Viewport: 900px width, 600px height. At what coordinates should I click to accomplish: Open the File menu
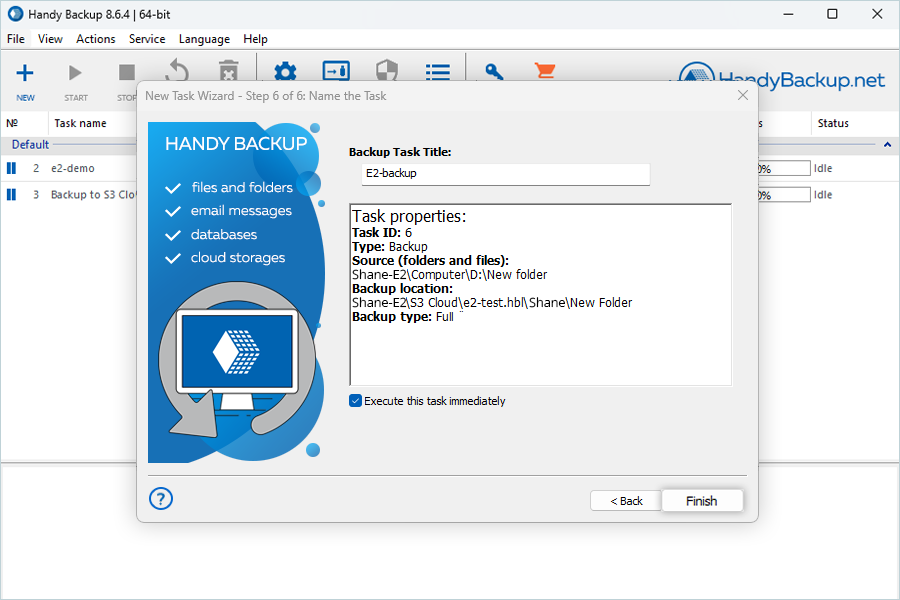[15, 39]
